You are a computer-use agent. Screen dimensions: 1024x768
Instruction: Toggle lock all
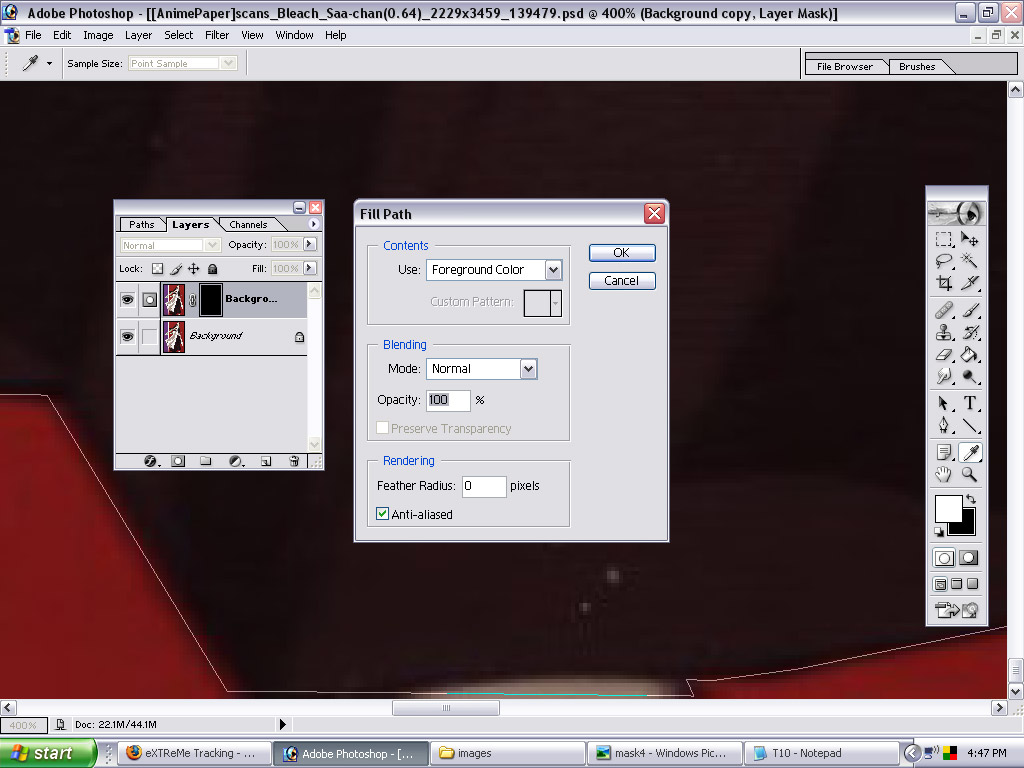click(x=212, y=268)
